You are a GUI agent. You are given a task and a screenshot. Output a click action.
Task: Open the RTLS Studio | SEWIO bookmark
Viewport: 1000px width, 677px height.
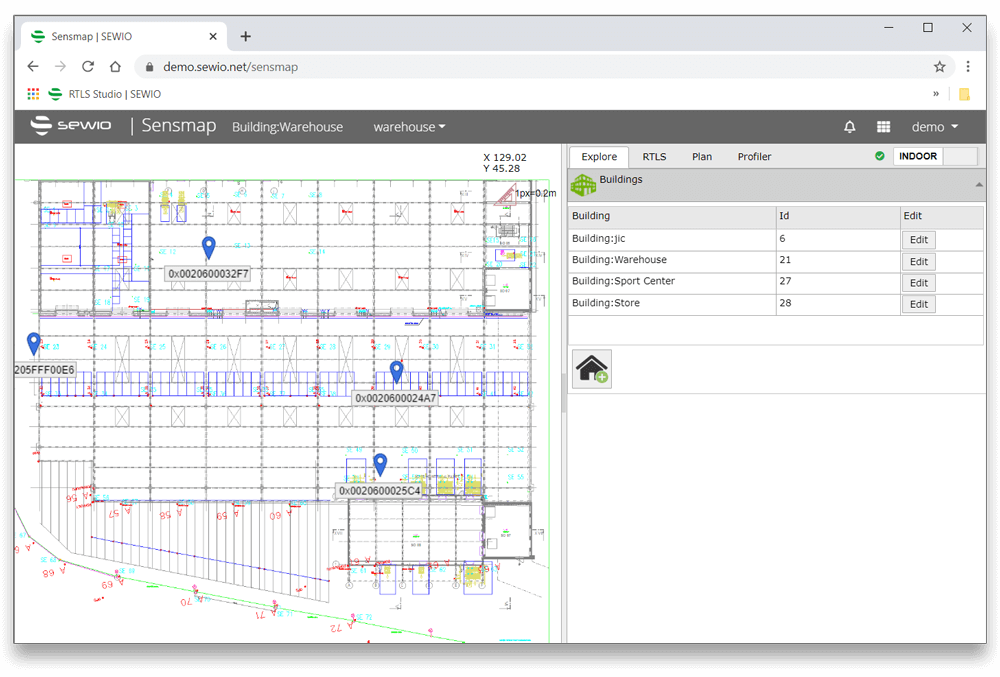point(108,94)
